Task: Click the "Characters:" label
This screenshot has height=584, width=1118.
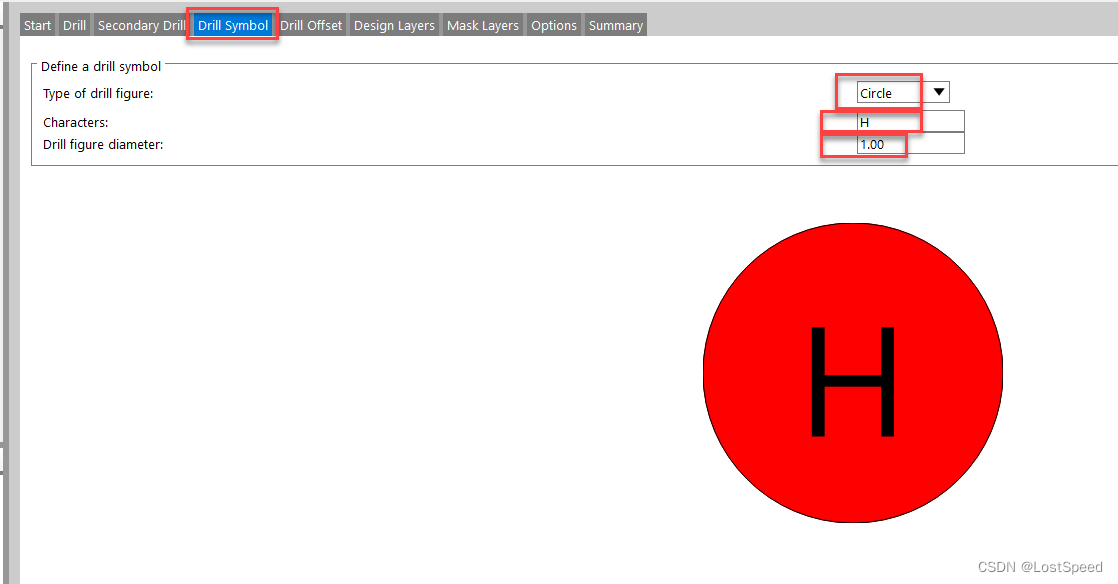Action: (75, 122)
